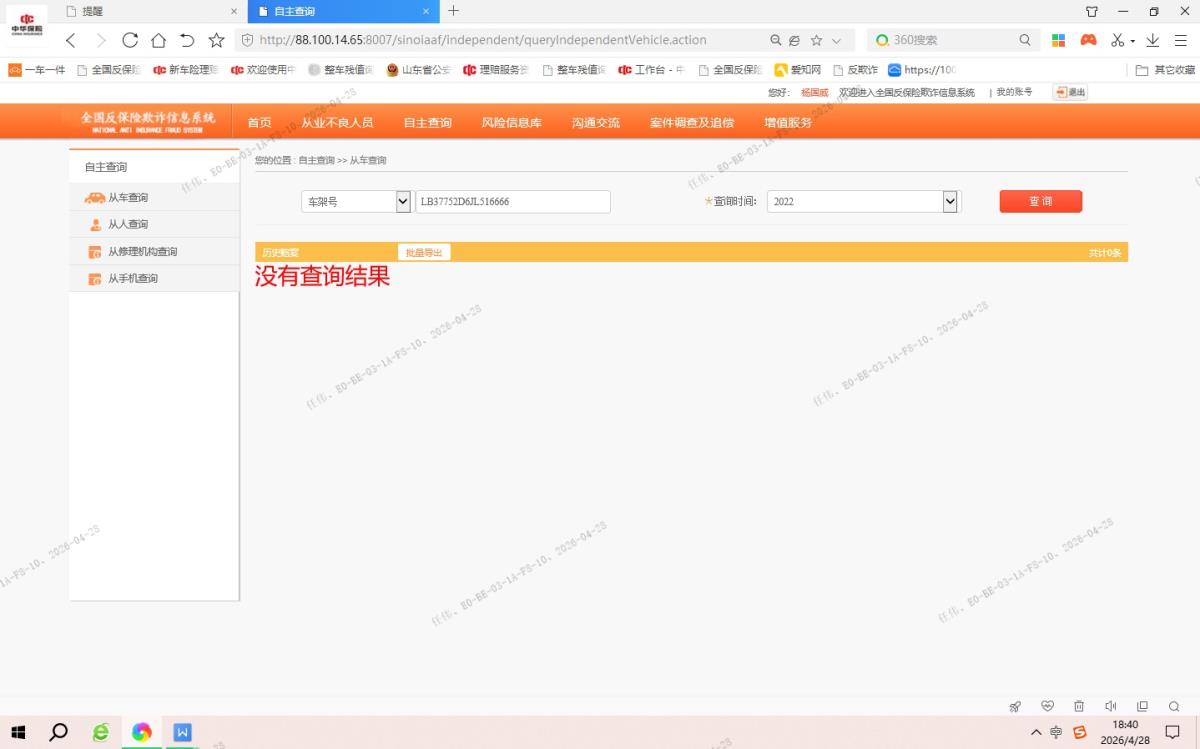Open 沟通交流 navigation item
The height and width of the screenshot is (749, 1200).
(x=595, y=122)
